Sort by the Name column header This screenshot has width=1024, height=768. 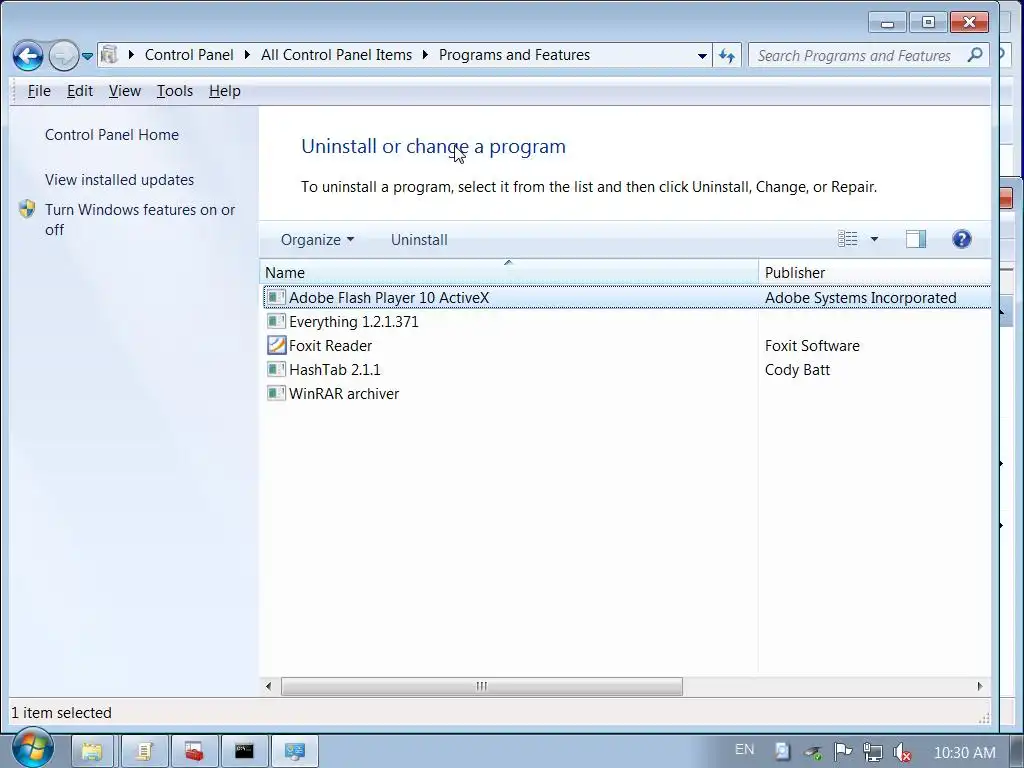509,272
